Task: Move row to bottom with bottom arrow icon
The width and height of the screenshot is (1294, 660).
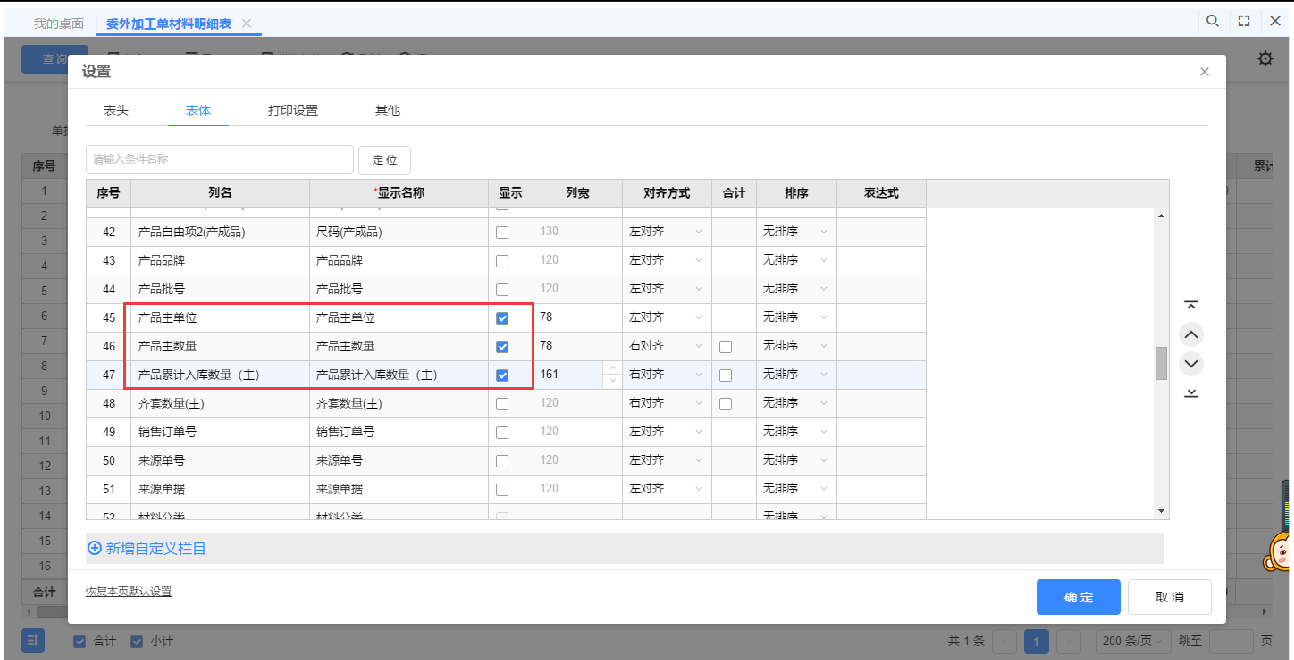Action: [1191, 393]
